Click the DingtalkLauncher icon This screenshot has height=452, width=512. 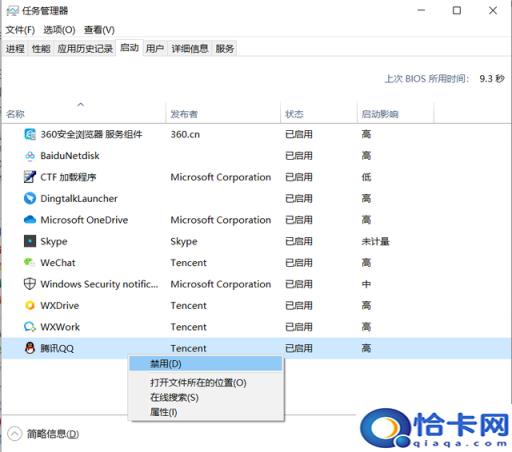pyautogui.click(x=30, y=198)
